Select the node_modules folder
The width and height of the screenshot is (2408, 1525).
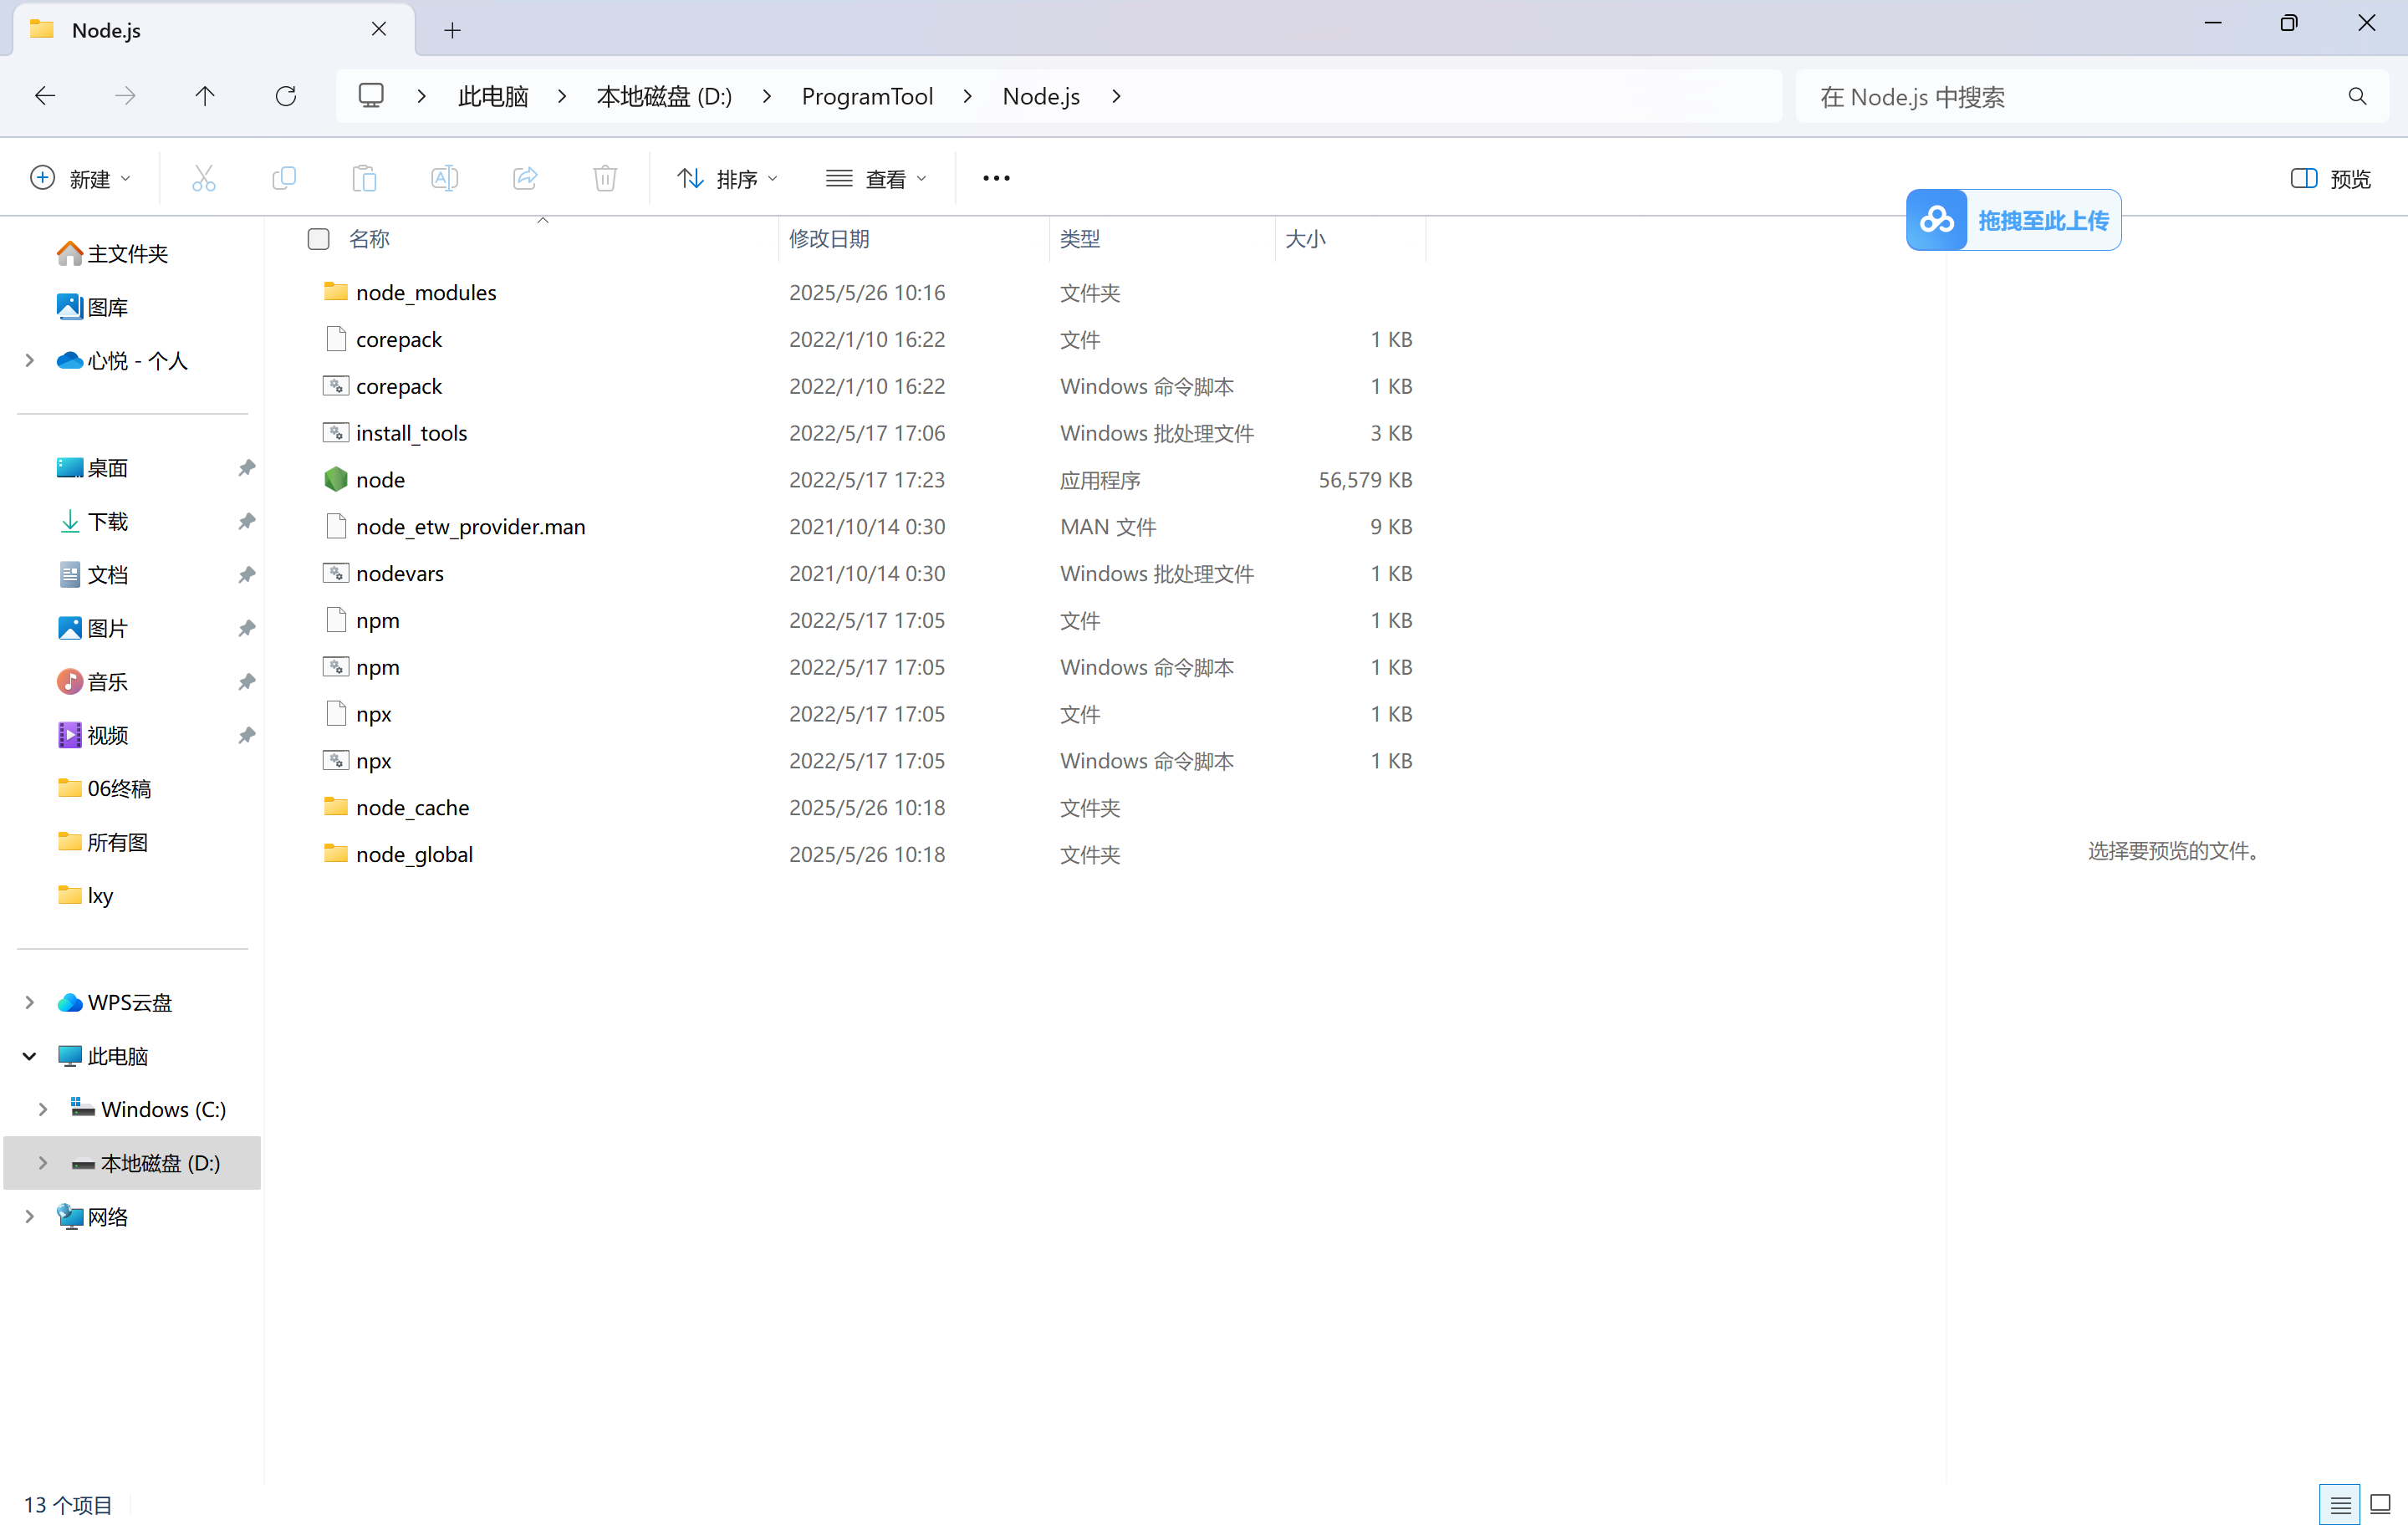pos(426,292)
